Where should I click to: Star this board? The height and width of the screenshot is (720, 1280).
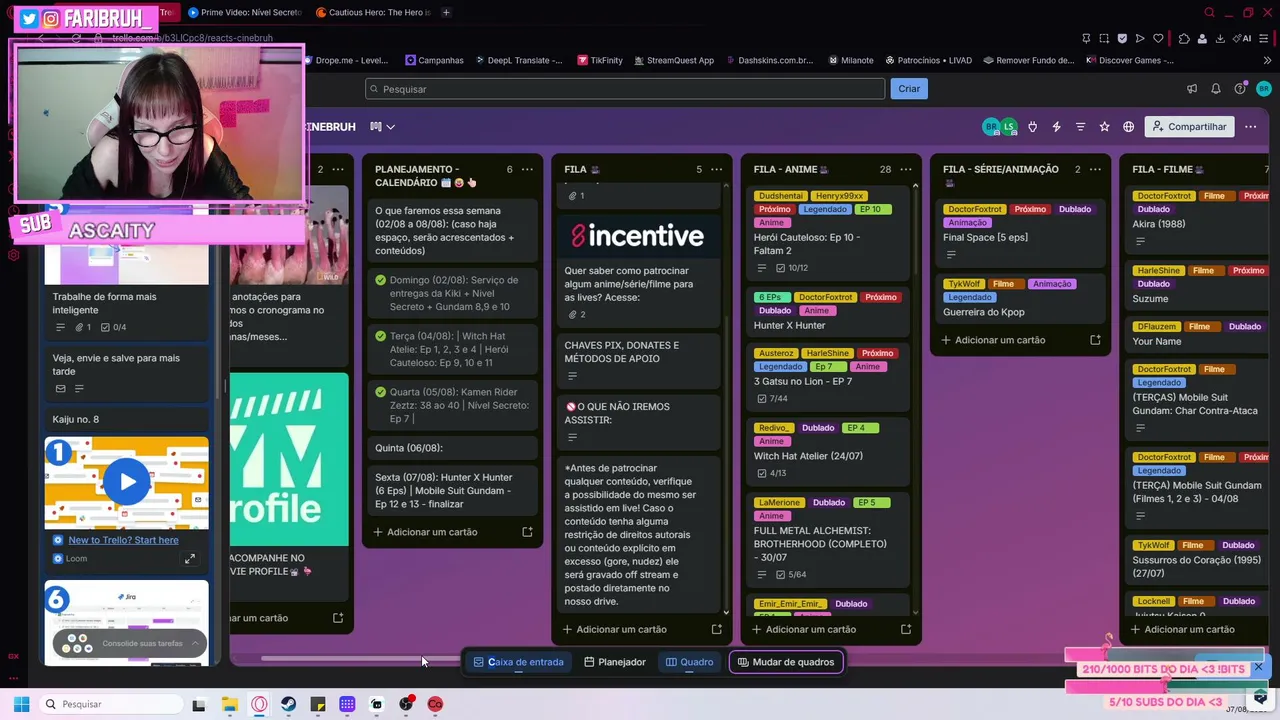[x=1104, y=127]
